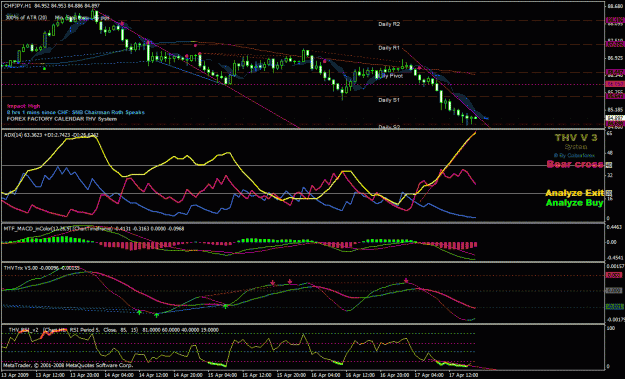Screen dimensions: 625x379
Task: Click the Bear cross signal label
Action: [x=575, y=164]
